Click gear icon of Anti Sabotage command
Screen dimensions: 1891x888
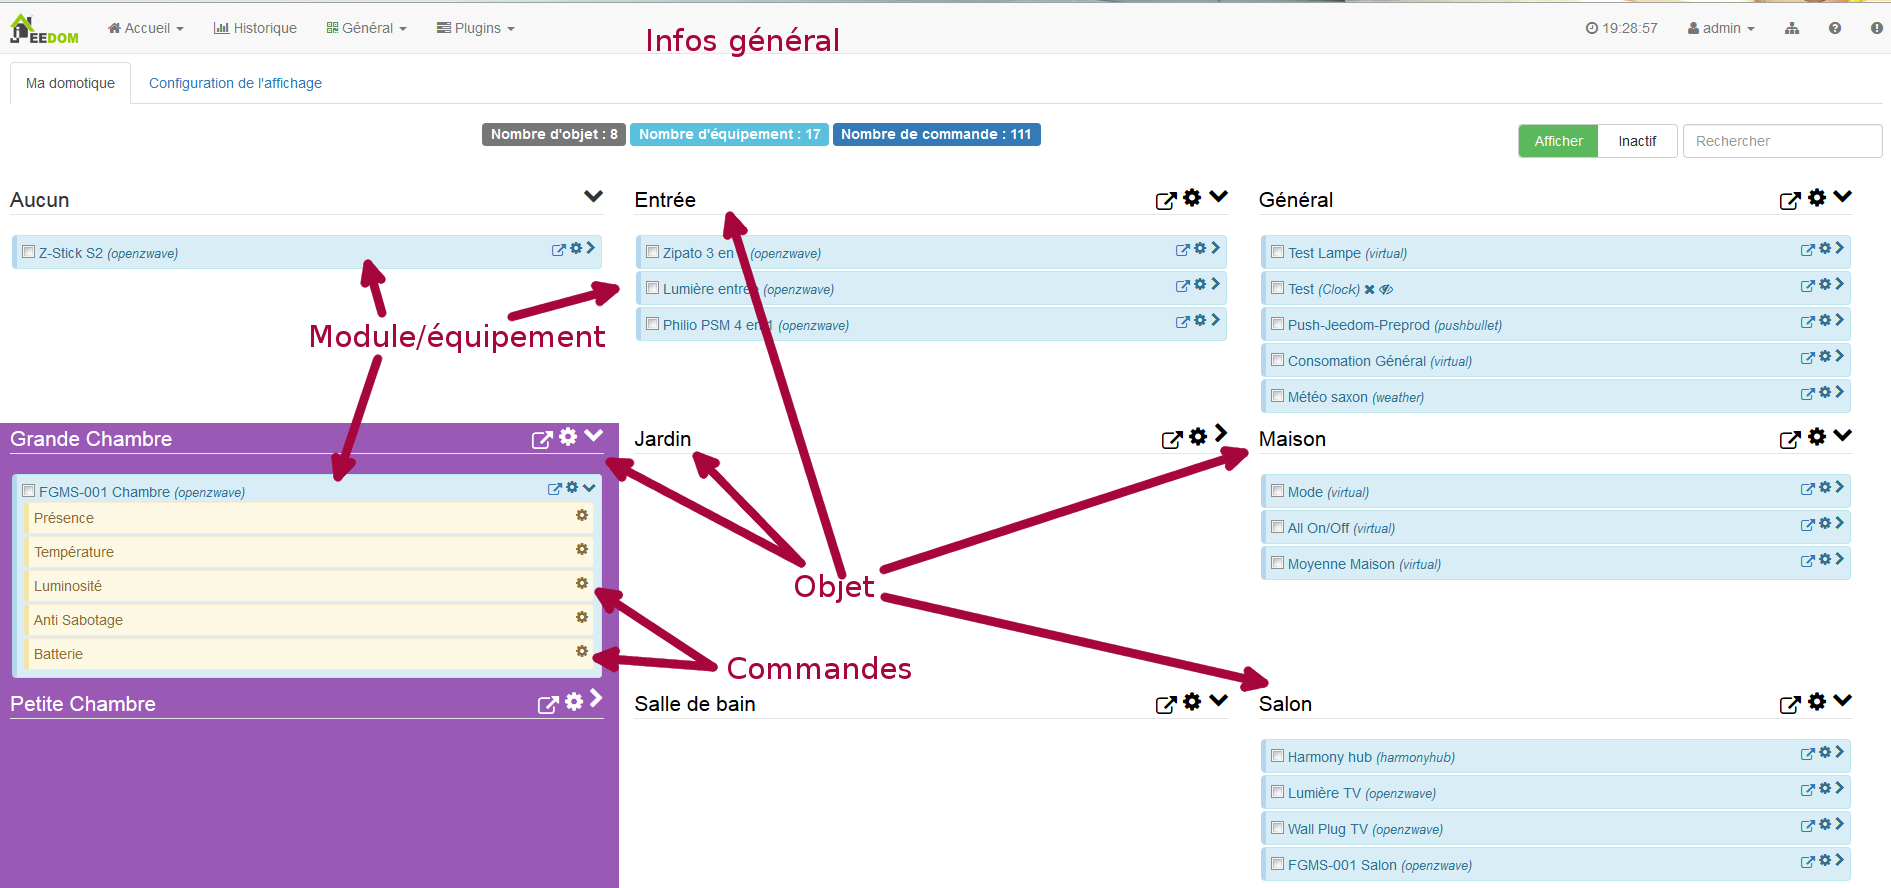[x=582, y=617]
